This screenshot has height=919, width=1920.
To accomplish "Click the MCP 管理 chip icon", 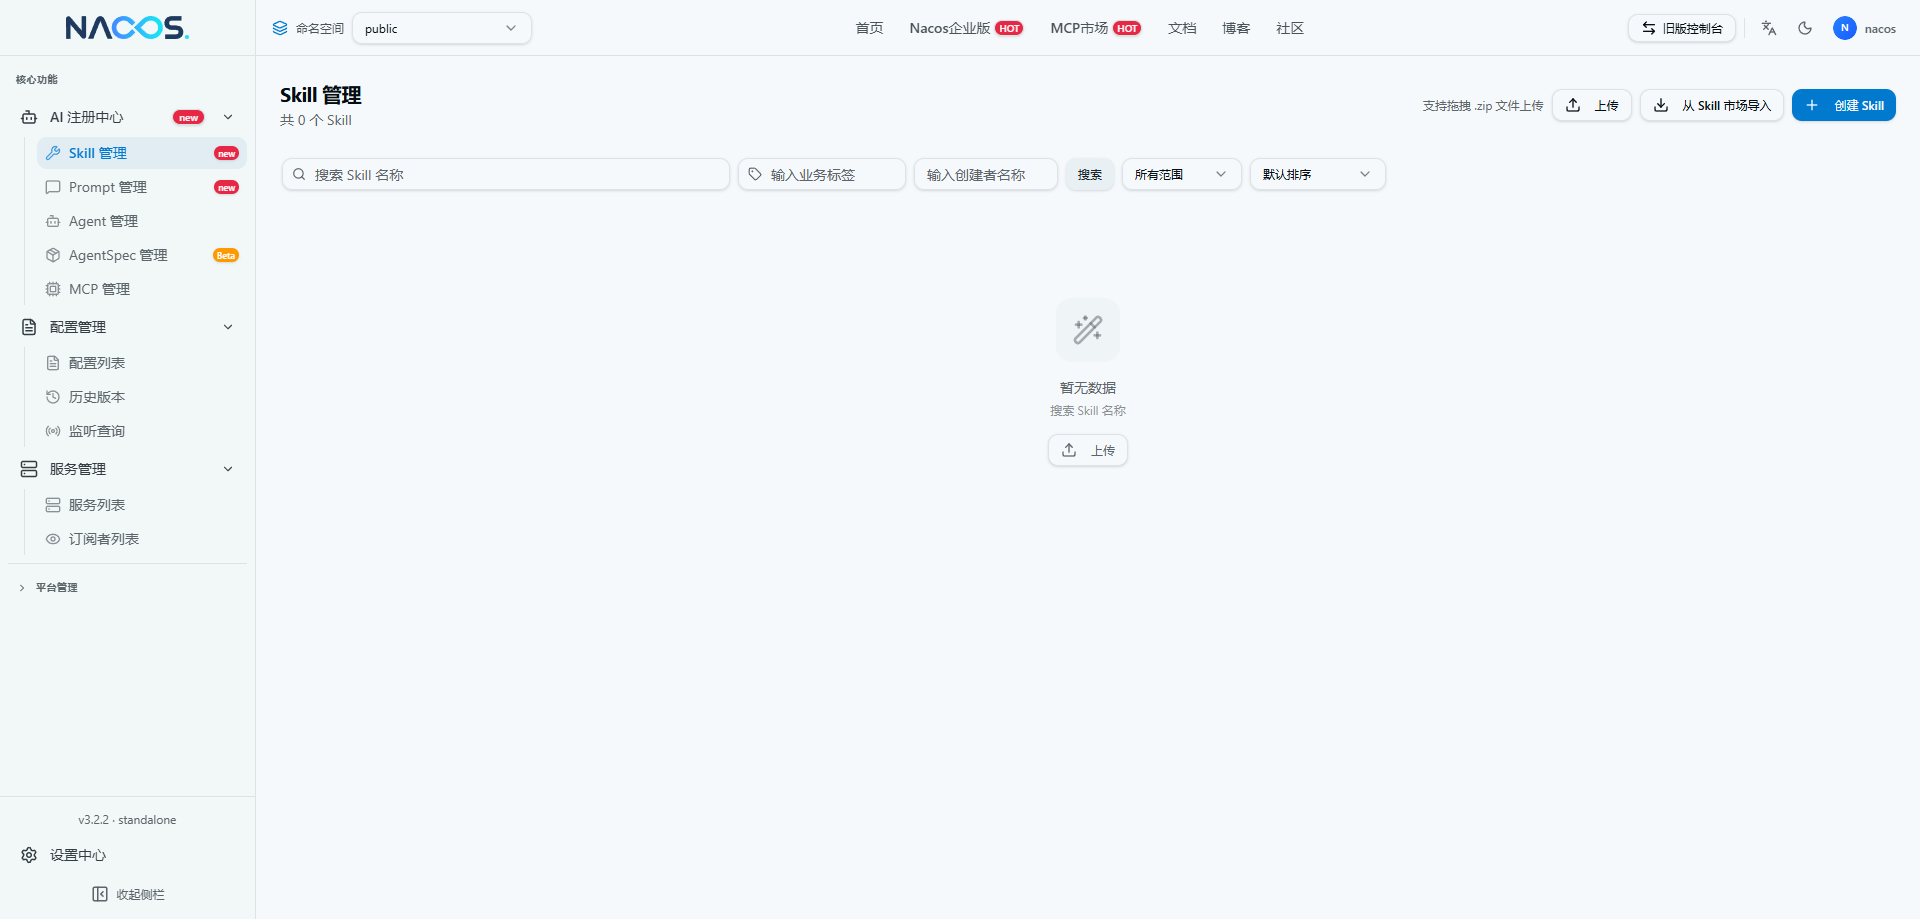I will pyautogui.click(x=53, y=289).
